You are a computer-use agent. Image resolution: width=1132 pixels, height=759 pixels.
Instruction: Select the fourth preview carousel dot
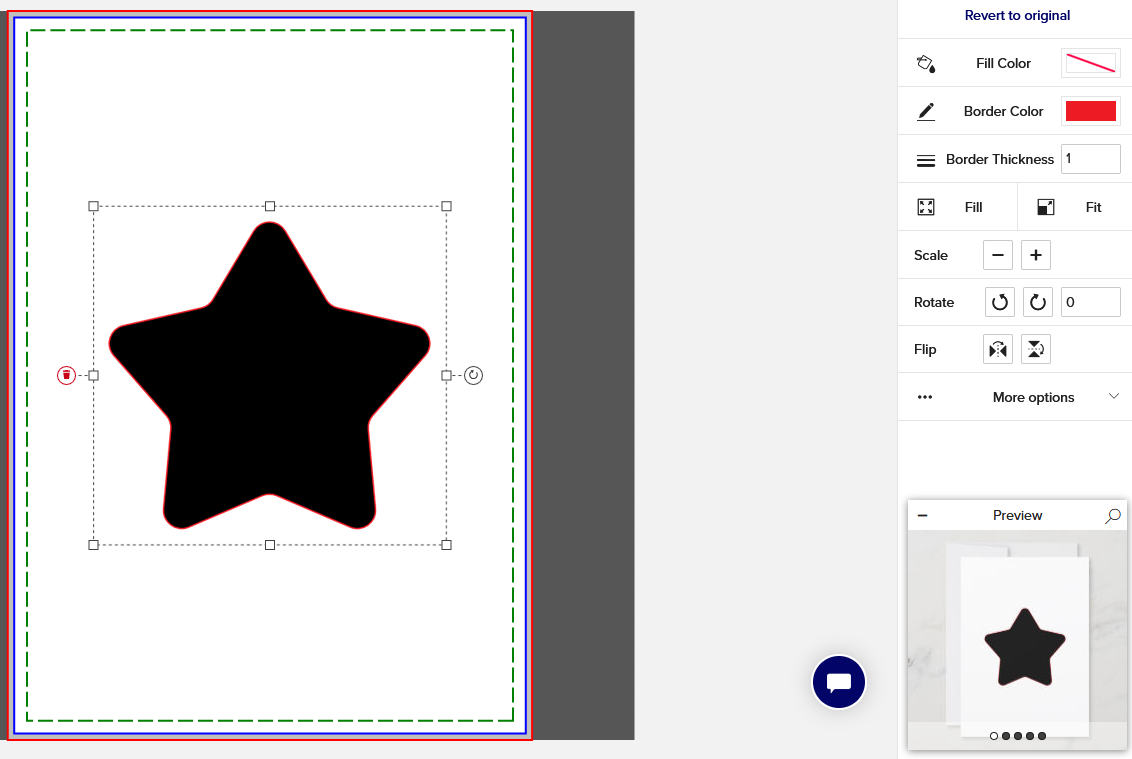coord(1029,736)
